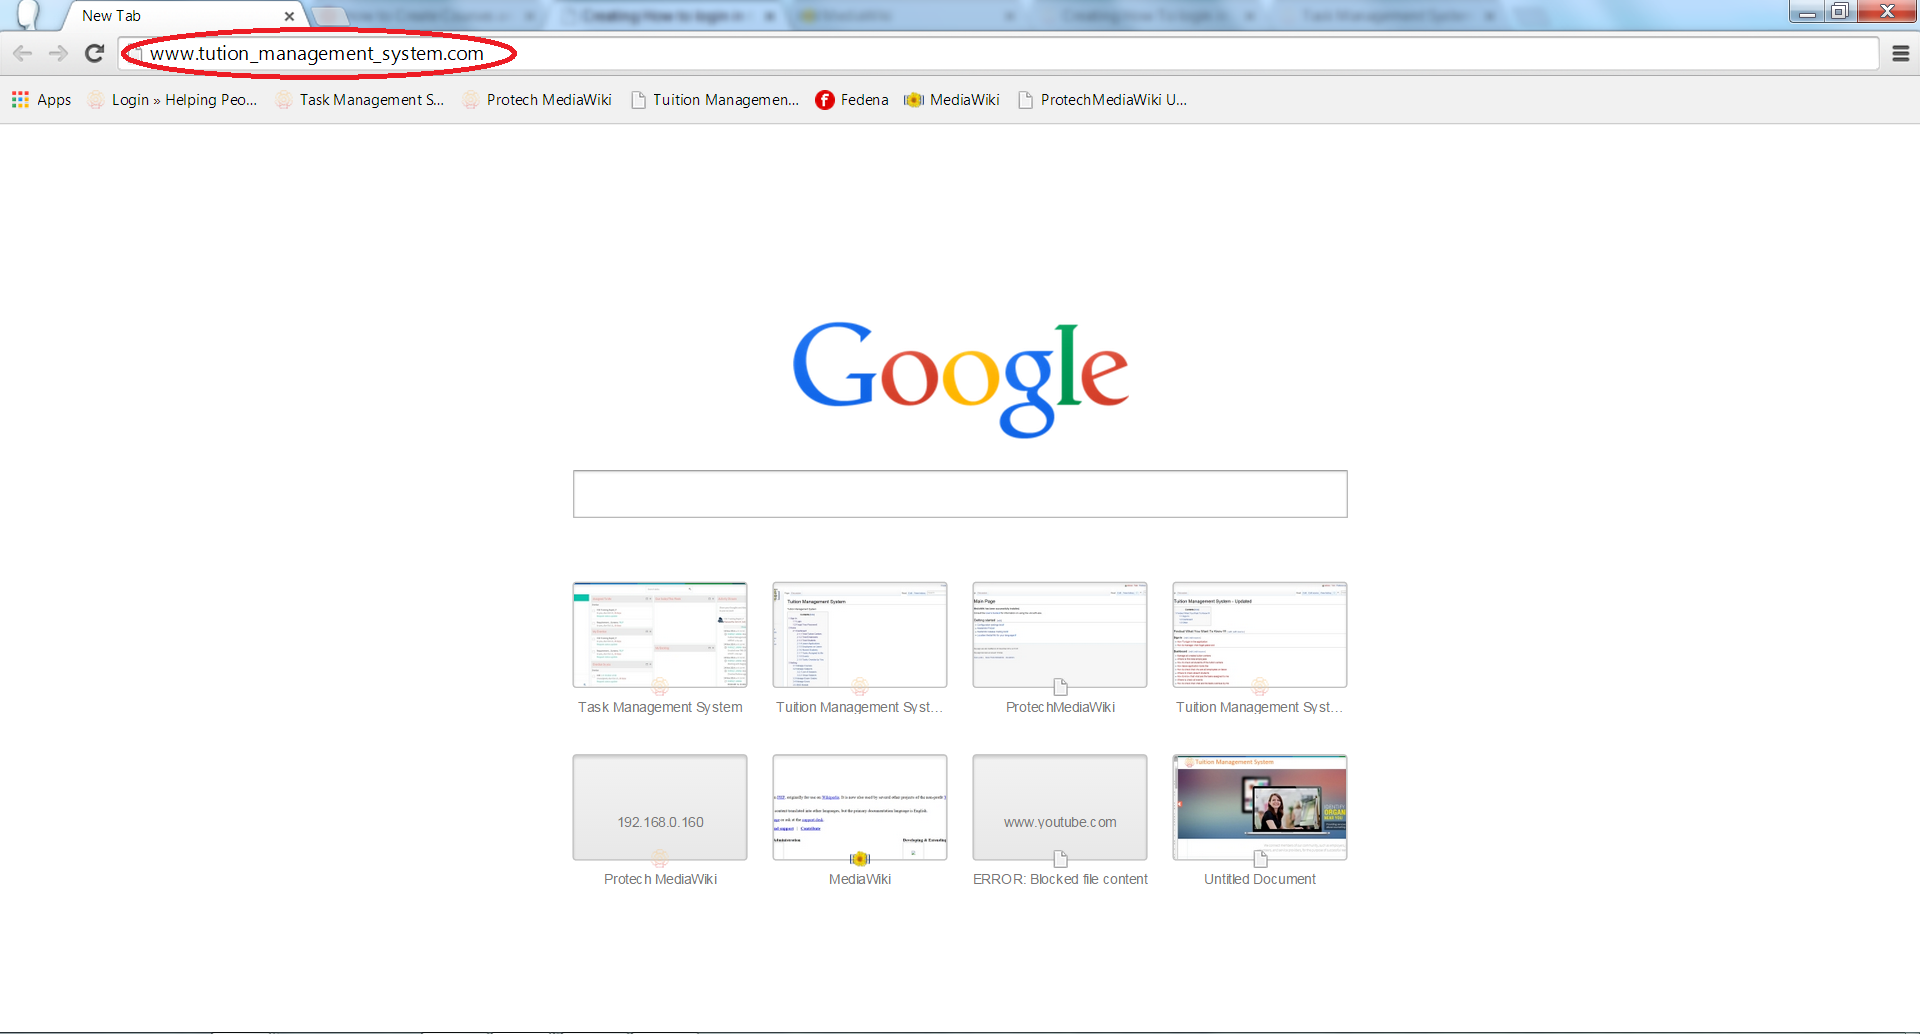
Task: Open ProtechMediaWiki thumbnail
Action: pos(1060,635)
